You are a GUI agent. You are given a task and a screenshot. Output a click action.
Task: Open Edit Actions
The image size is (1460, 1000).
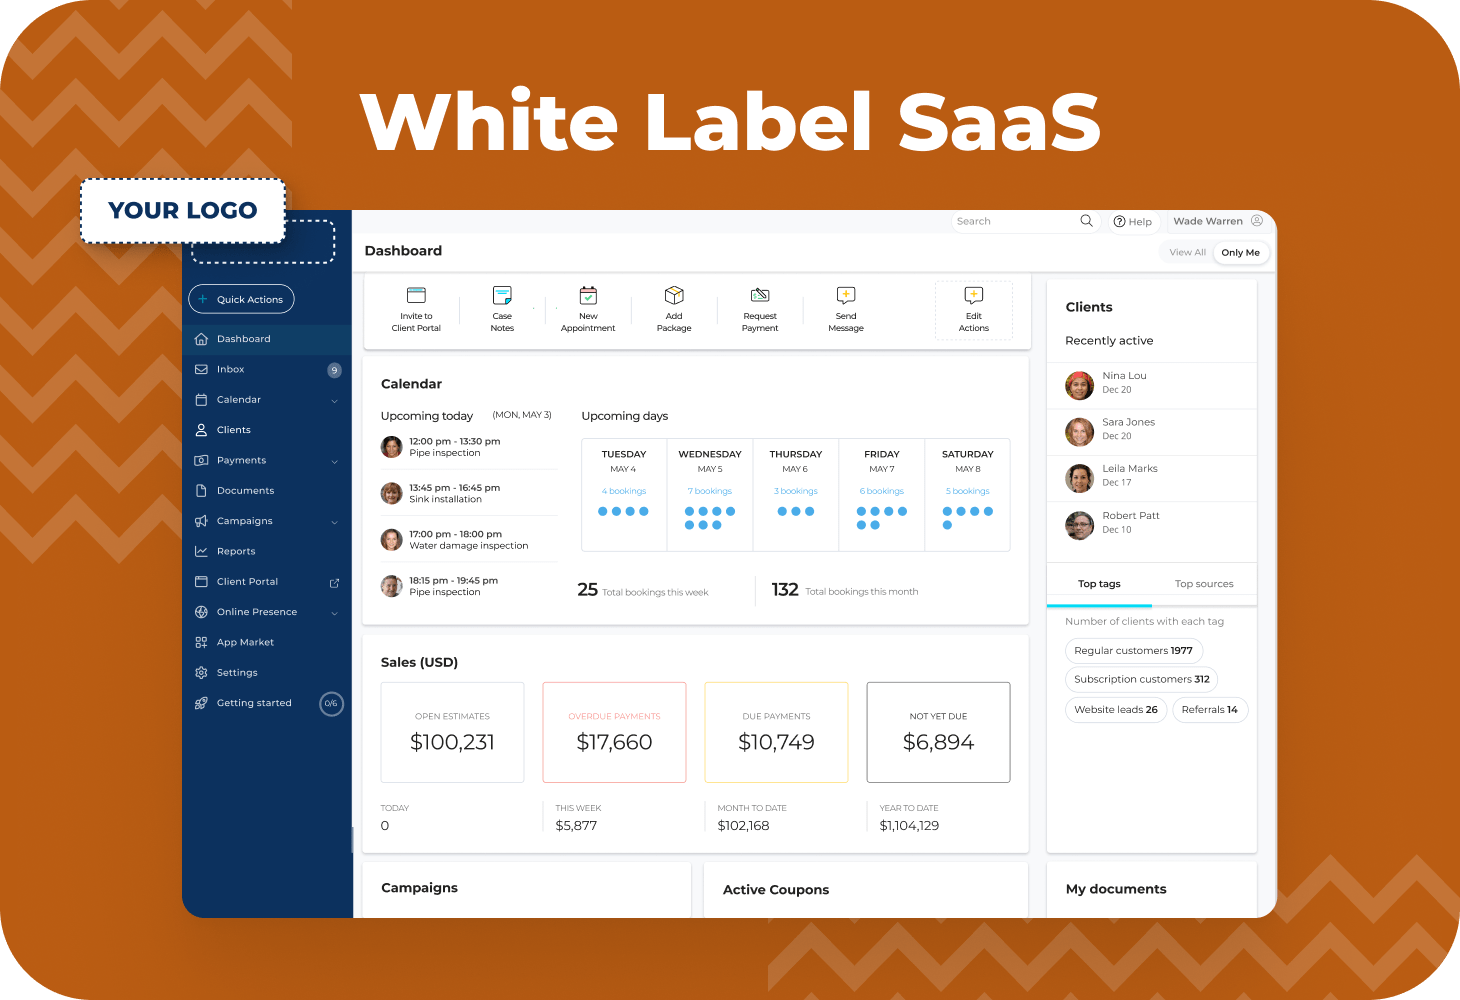point(974,310)
